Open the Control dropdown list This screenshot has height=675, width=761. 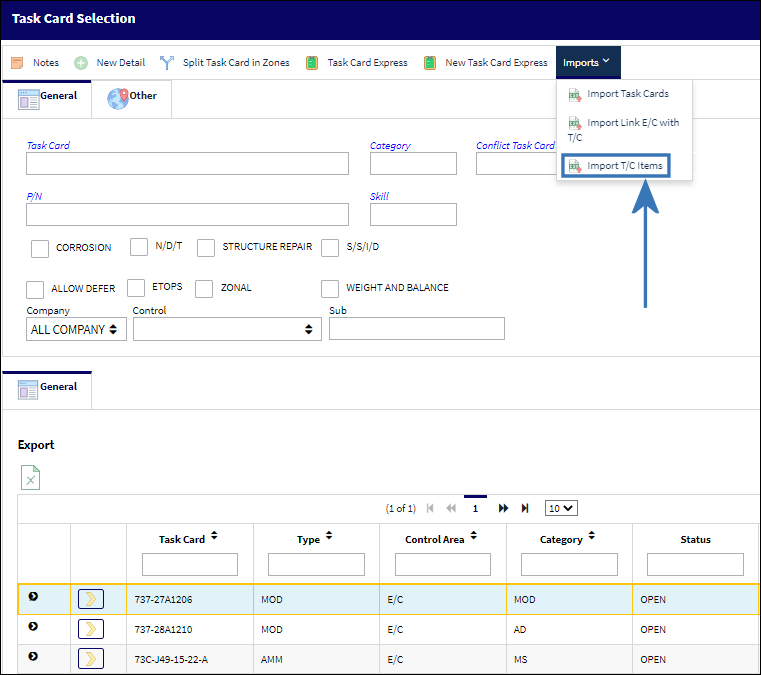(227, 329)
